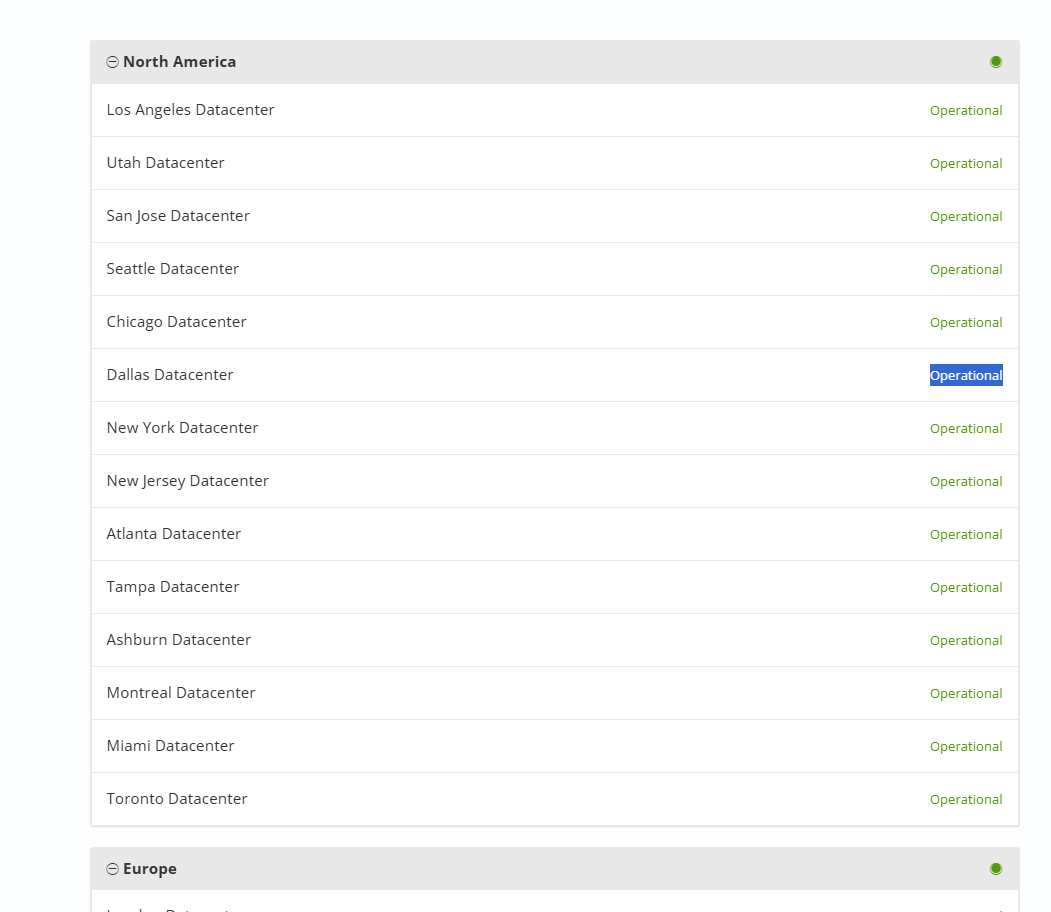This screenshot has height=912, width=1051.
Task: Click Chicago Datacenter row label
Action: point(176,322)
